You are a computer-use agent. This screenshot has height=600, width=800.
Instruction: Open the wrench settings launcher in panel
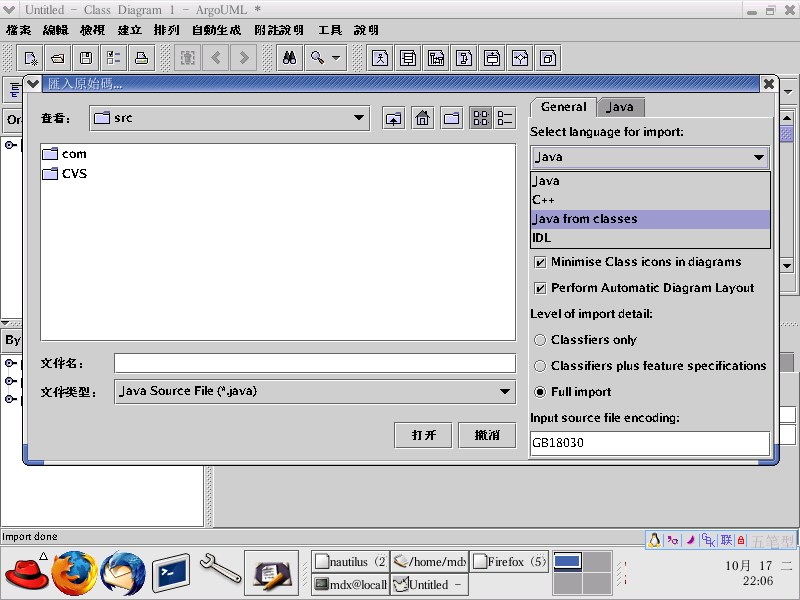pyautogui.click(x=220, y=568)
